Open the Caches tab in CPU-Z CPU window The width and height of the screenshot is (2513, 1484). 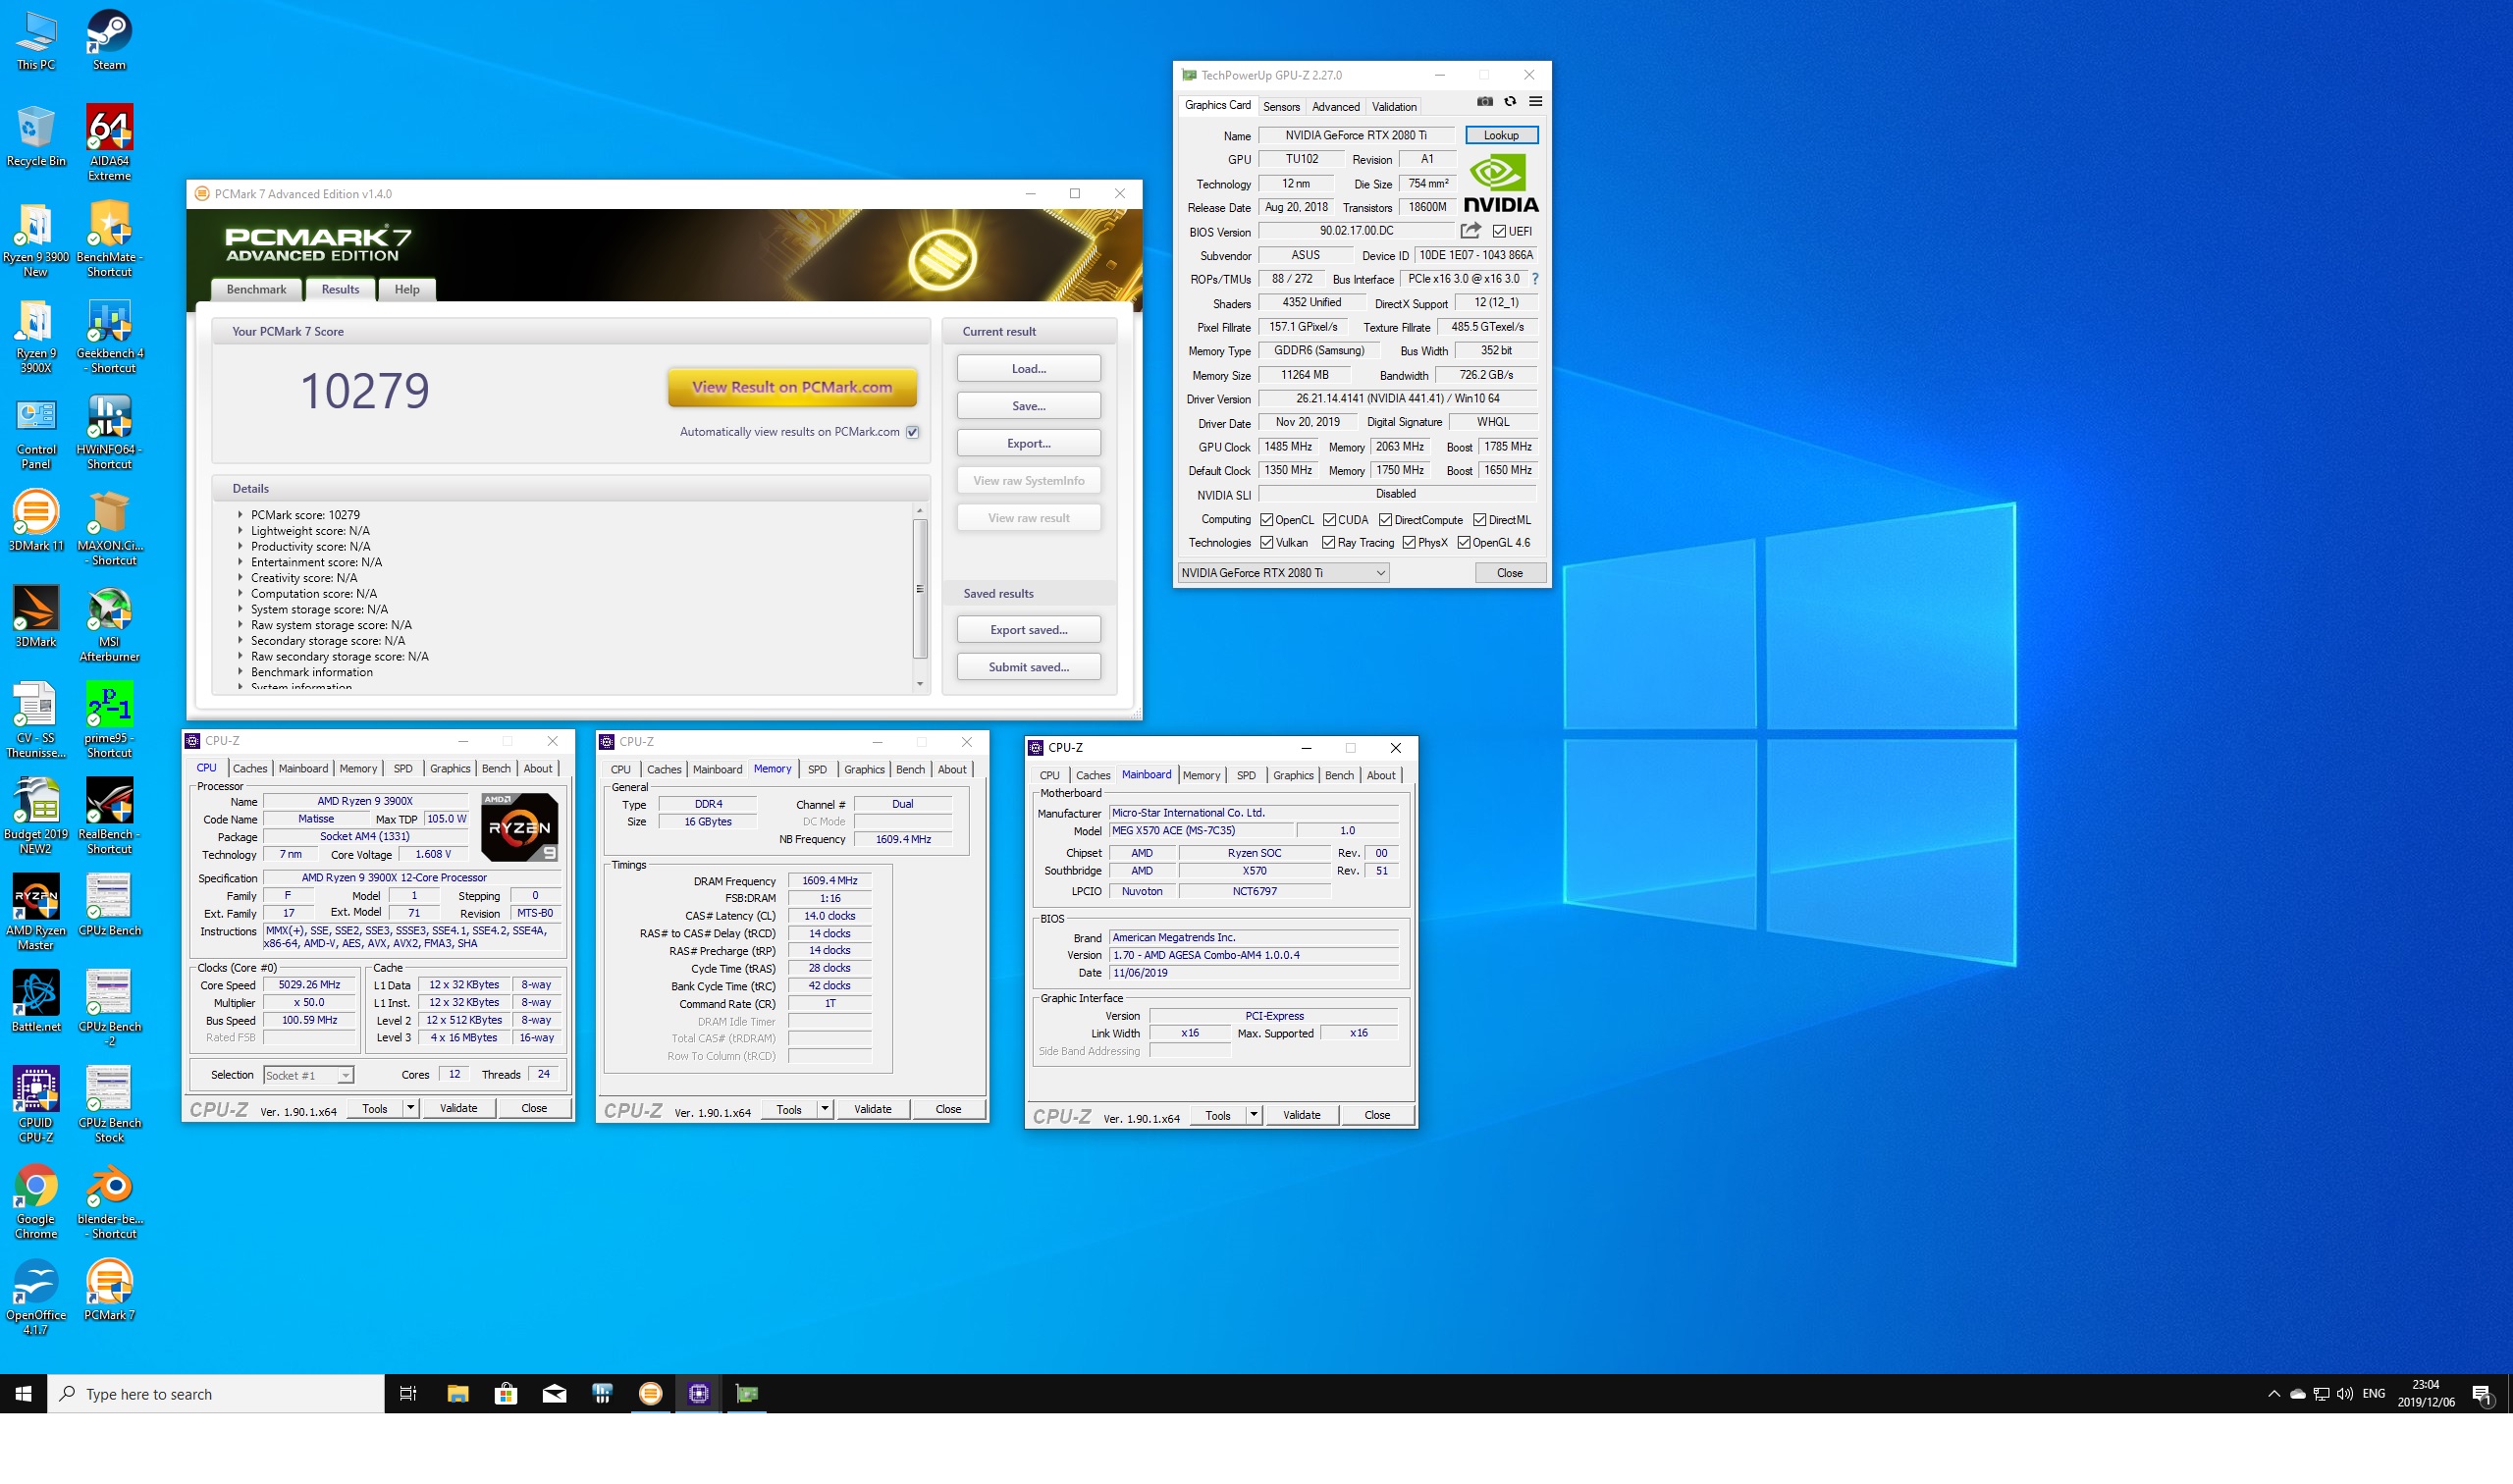click(250, 769)
